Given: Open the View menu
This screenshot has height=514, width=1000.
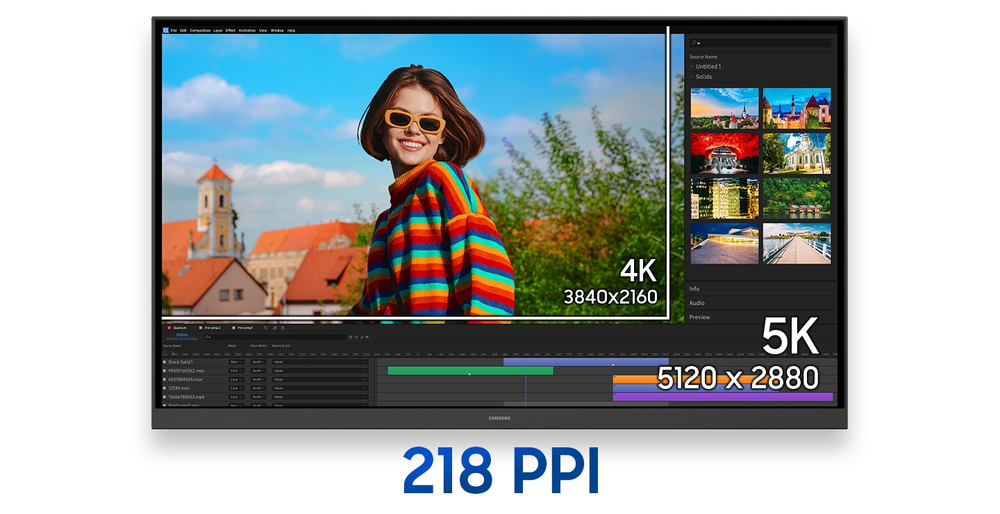Looking at the screenshot, I should click(263, 31).
